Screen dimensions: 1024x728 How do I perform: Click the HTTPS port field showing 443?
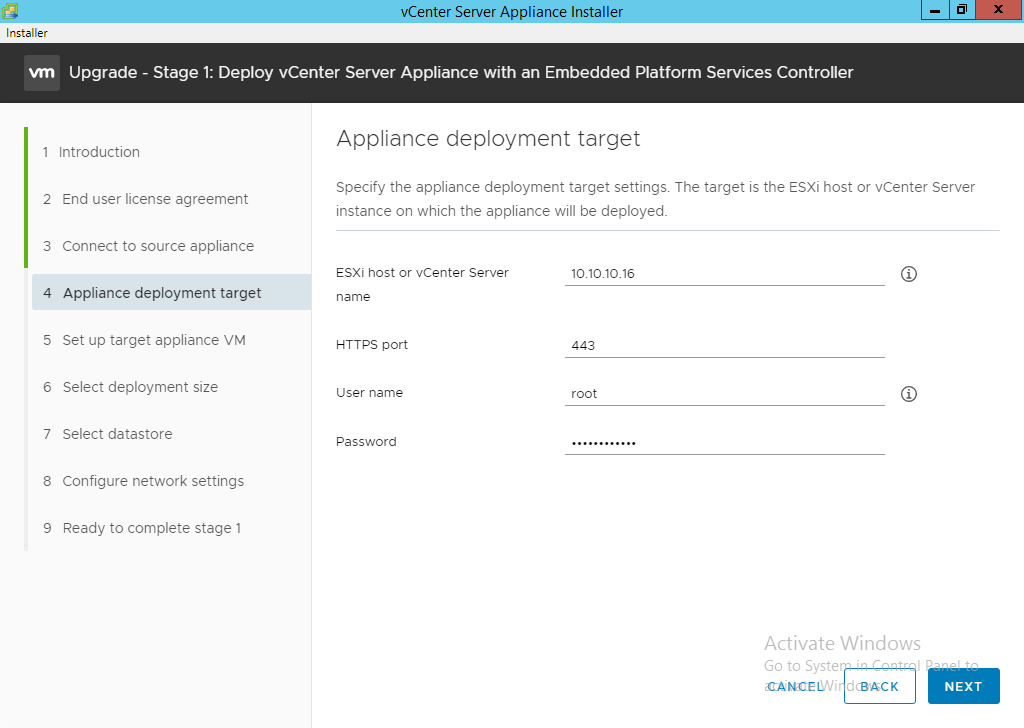[x=724, y=345]
